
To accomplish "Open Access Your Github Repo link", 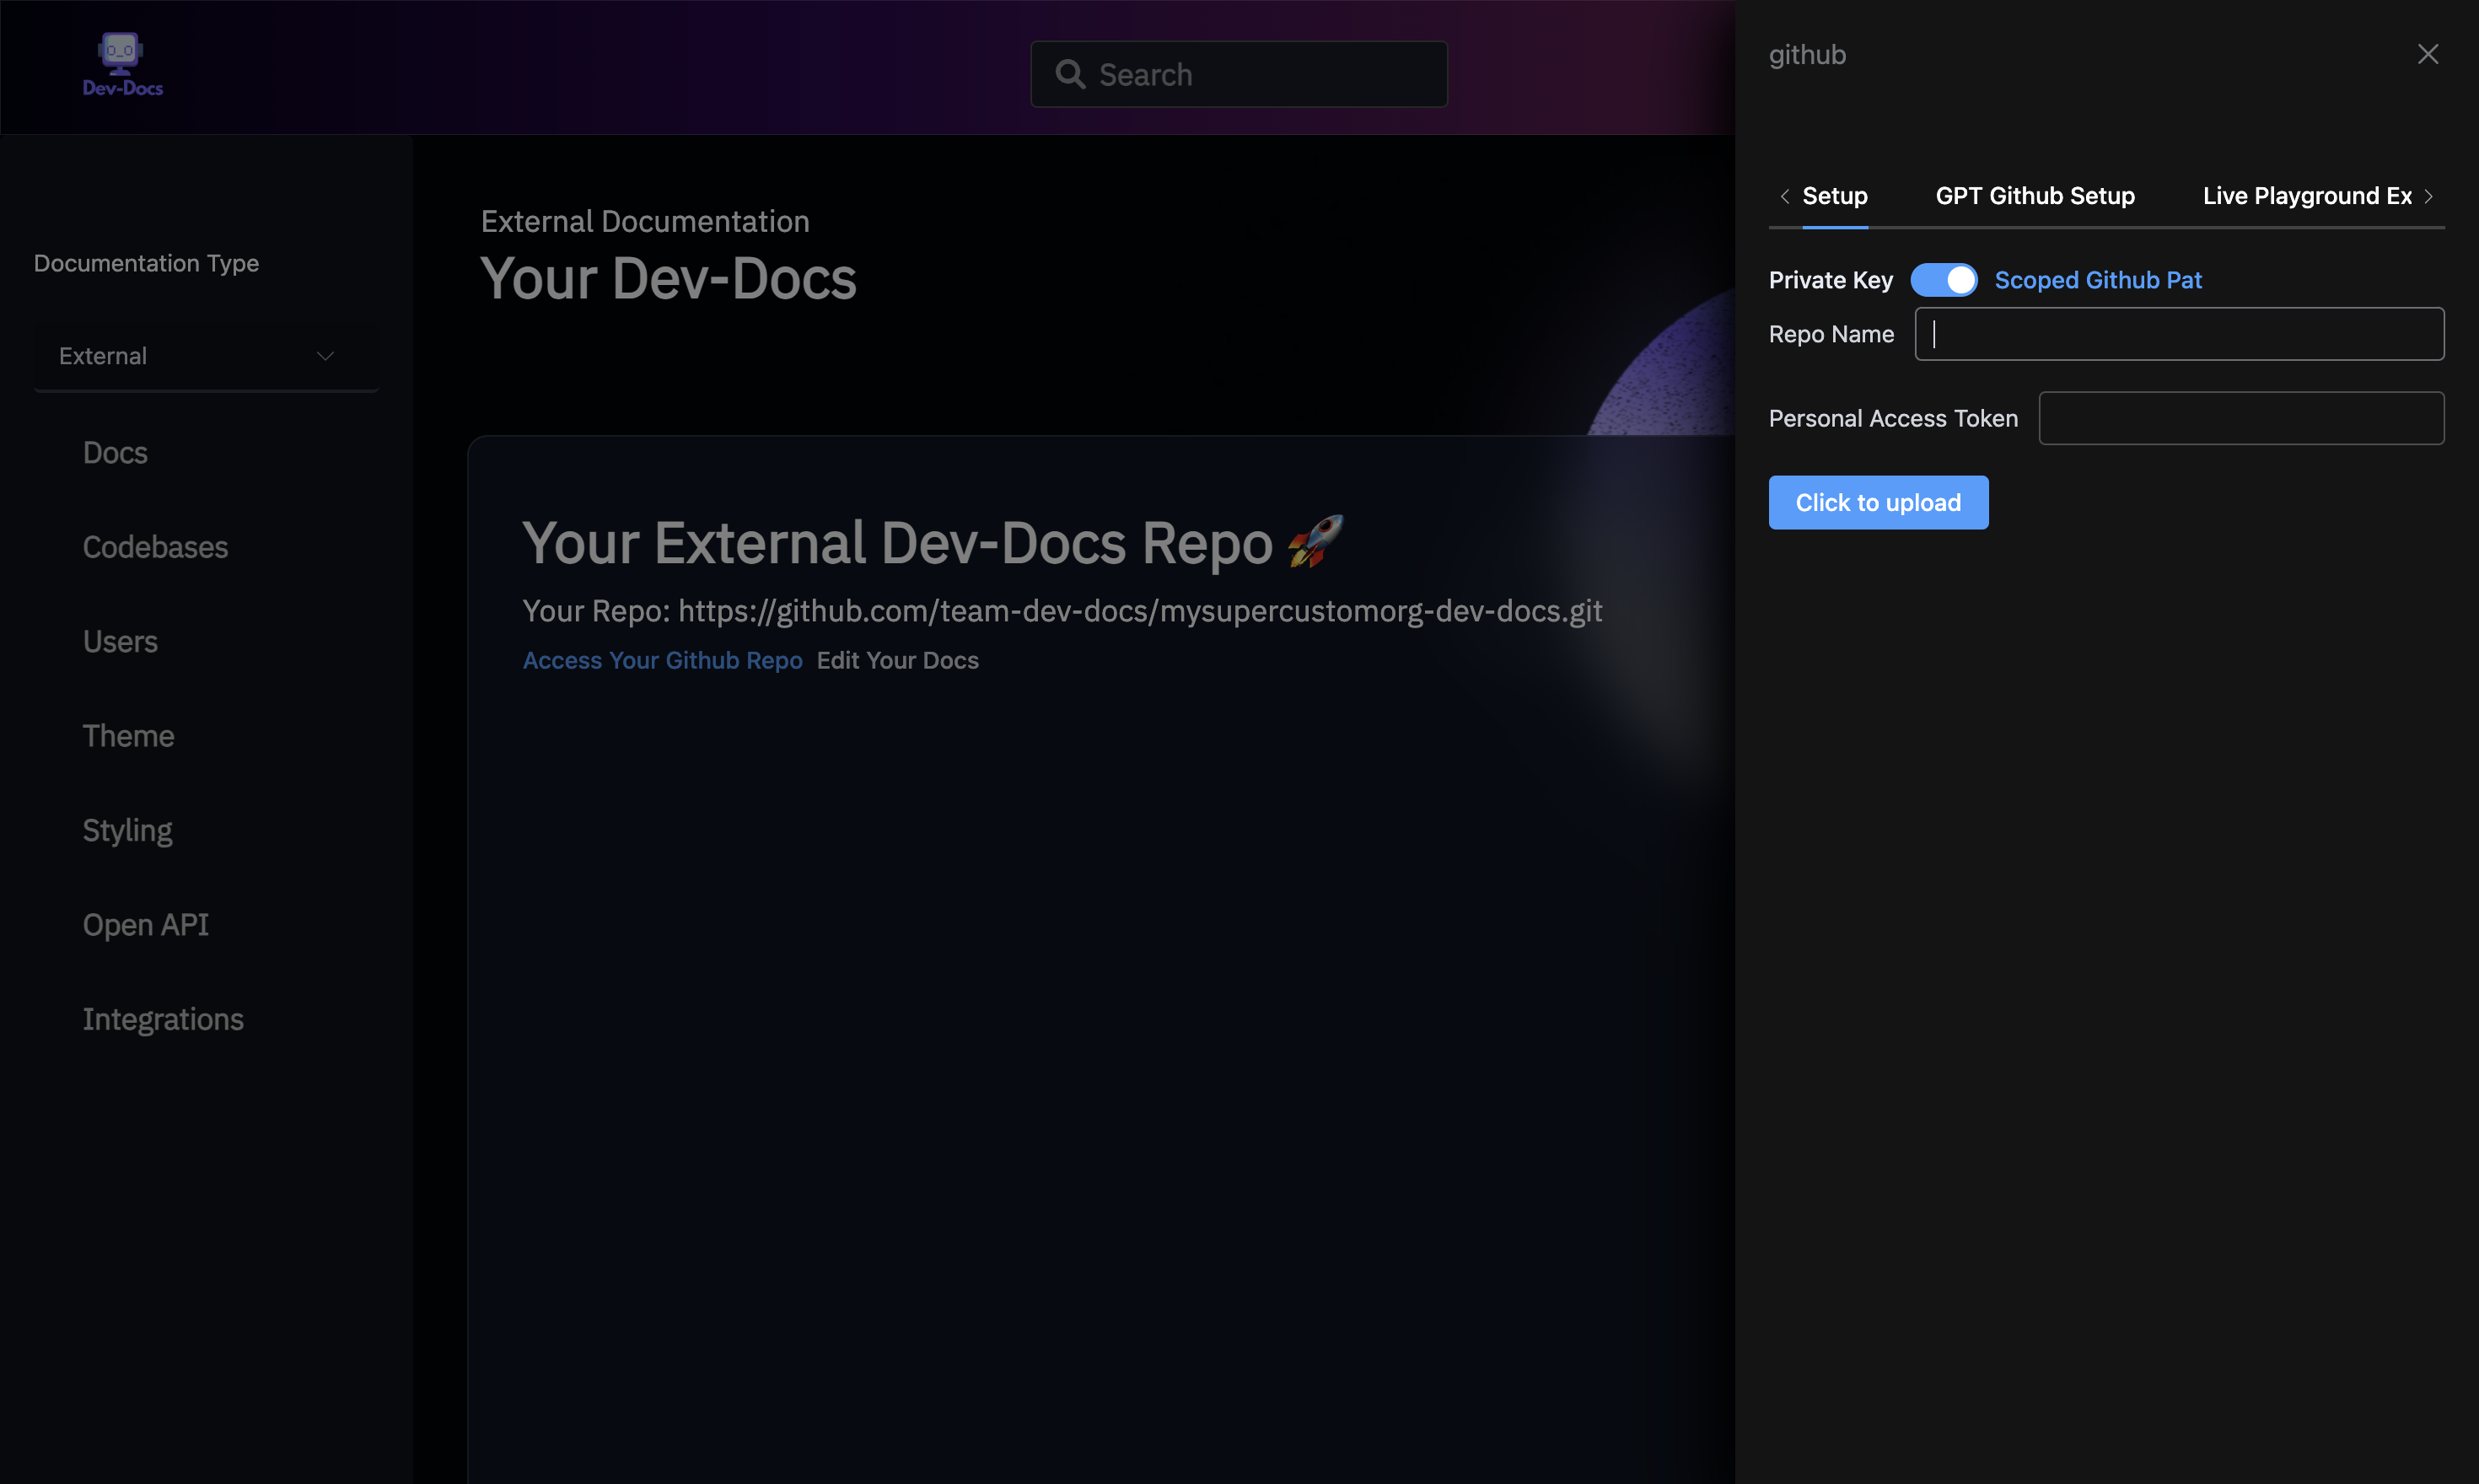I will [x=662, y=661].
